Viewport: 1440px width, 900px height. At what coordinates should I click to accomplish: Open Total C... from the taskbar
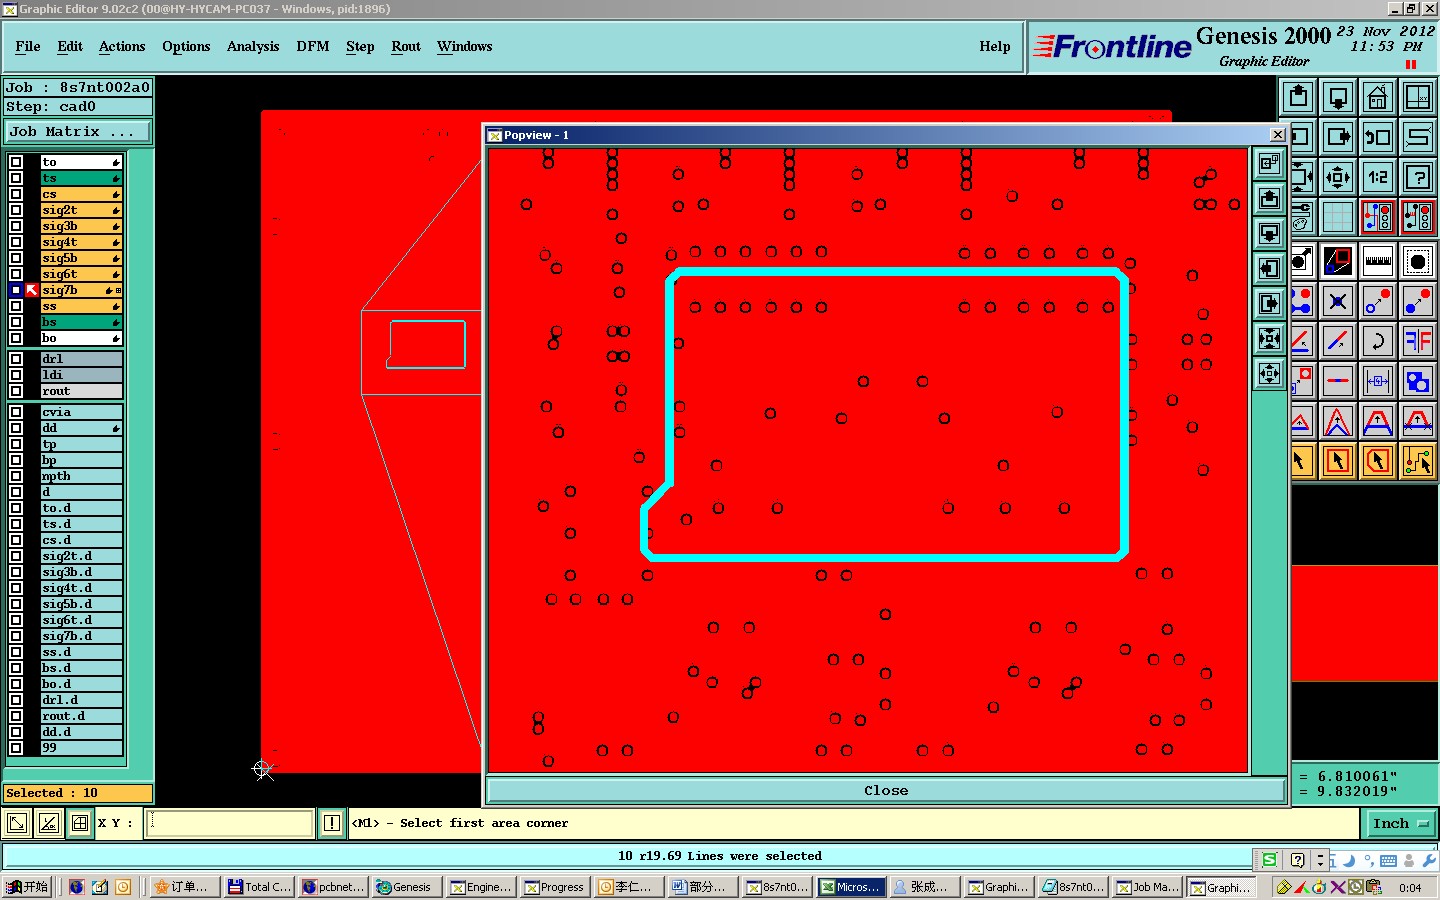[259, 887]
